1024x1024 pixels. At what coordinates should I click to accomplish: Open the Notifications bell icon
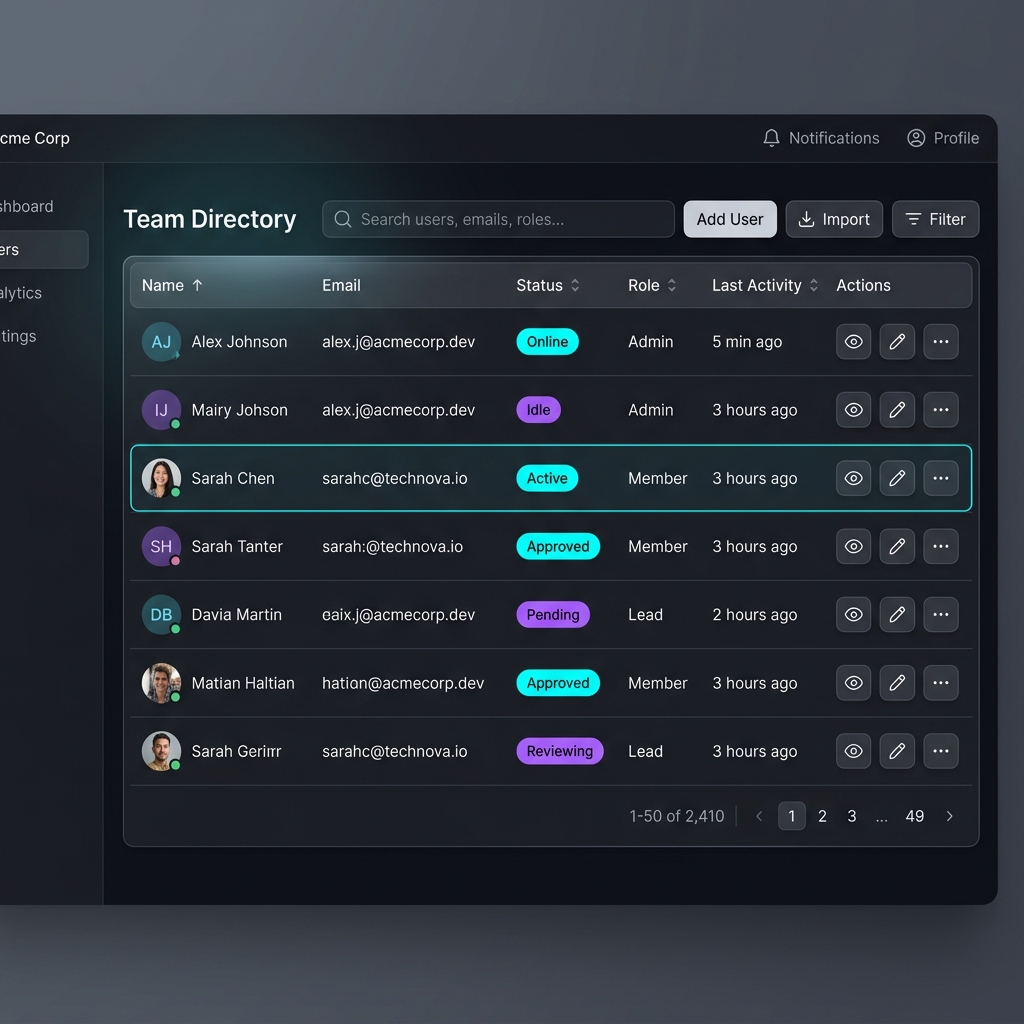[x=771, y=138]
